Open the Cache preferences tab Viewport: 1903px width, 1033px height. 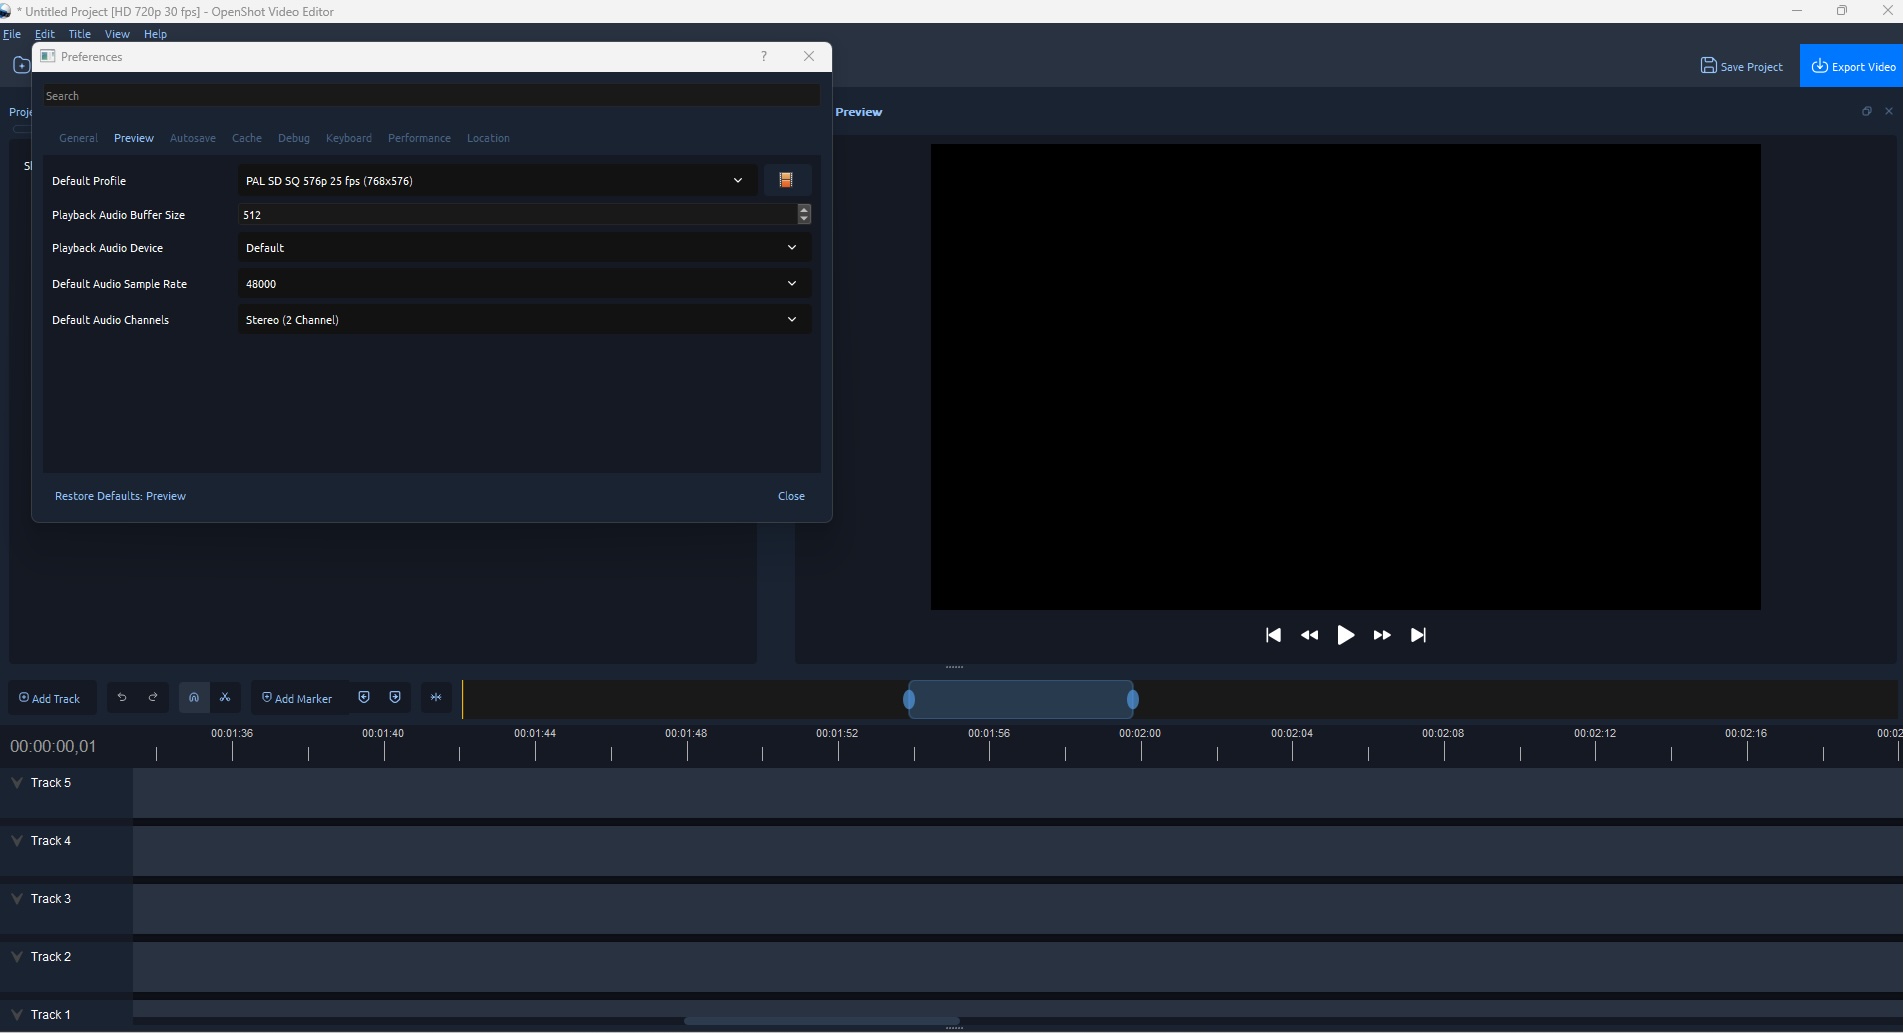(x=247, y=138)
